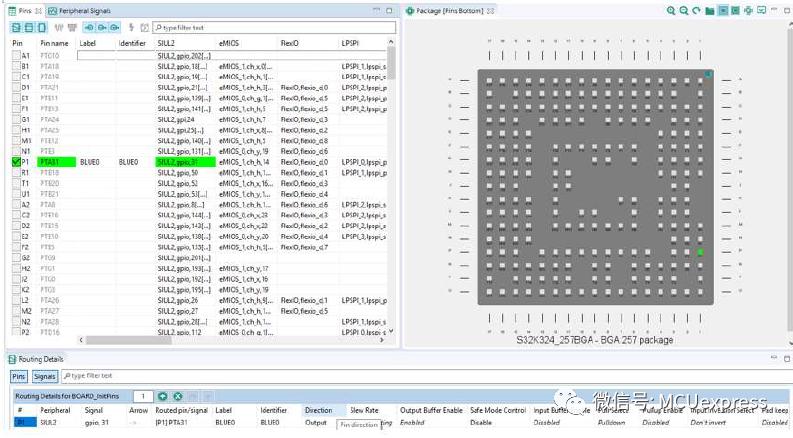Screen dimensions: 793x438
Task: Switch to the Pins tab
Action: (x=25, y=11)
